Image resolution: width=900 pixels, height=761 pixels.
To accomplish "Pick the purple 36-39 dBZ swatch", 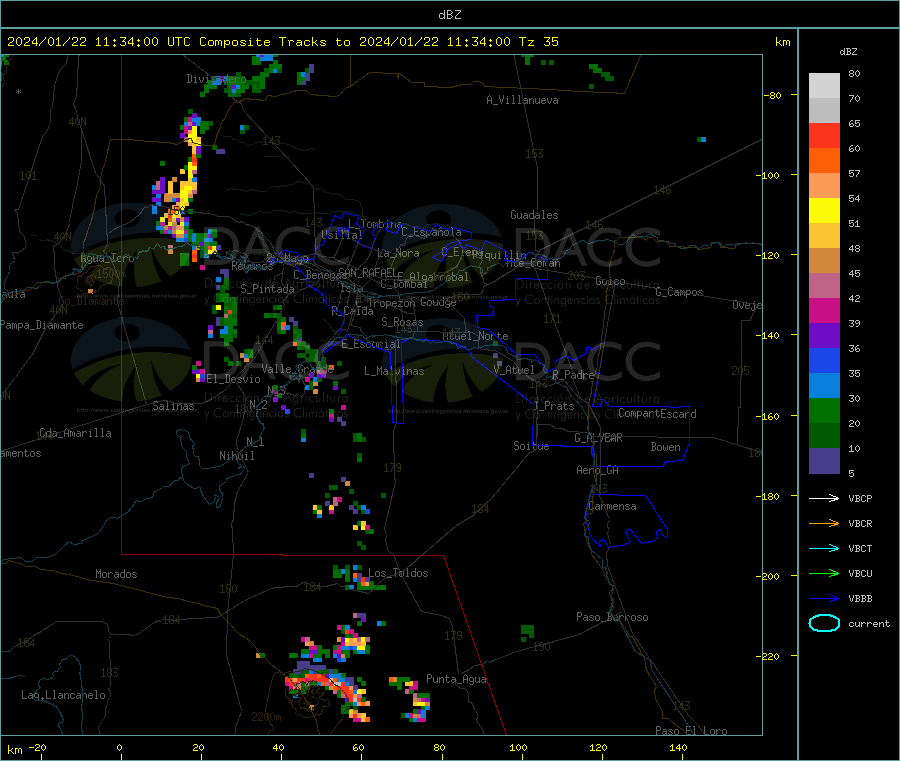I will coord(824,336).
